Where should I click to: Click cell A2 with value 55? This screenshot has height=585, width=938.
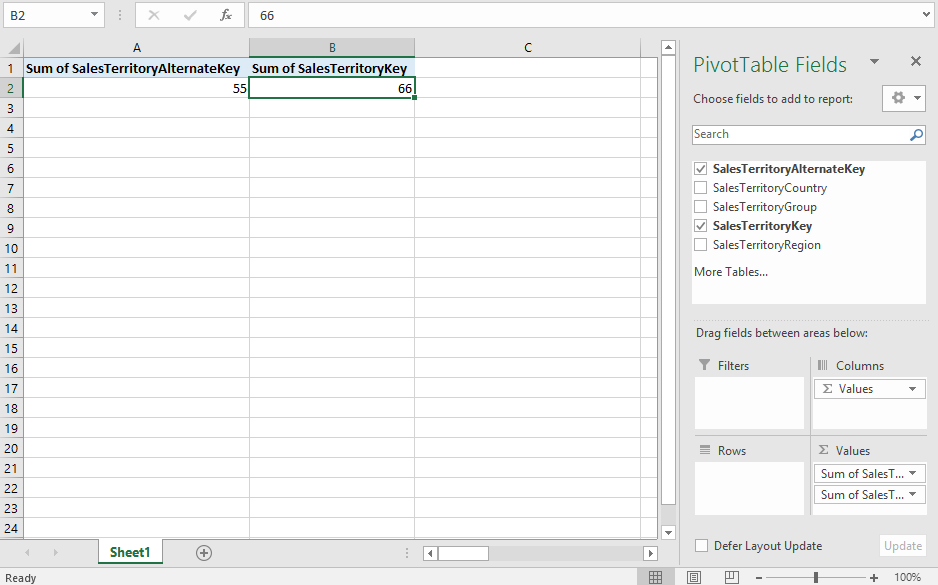(136, 89)
